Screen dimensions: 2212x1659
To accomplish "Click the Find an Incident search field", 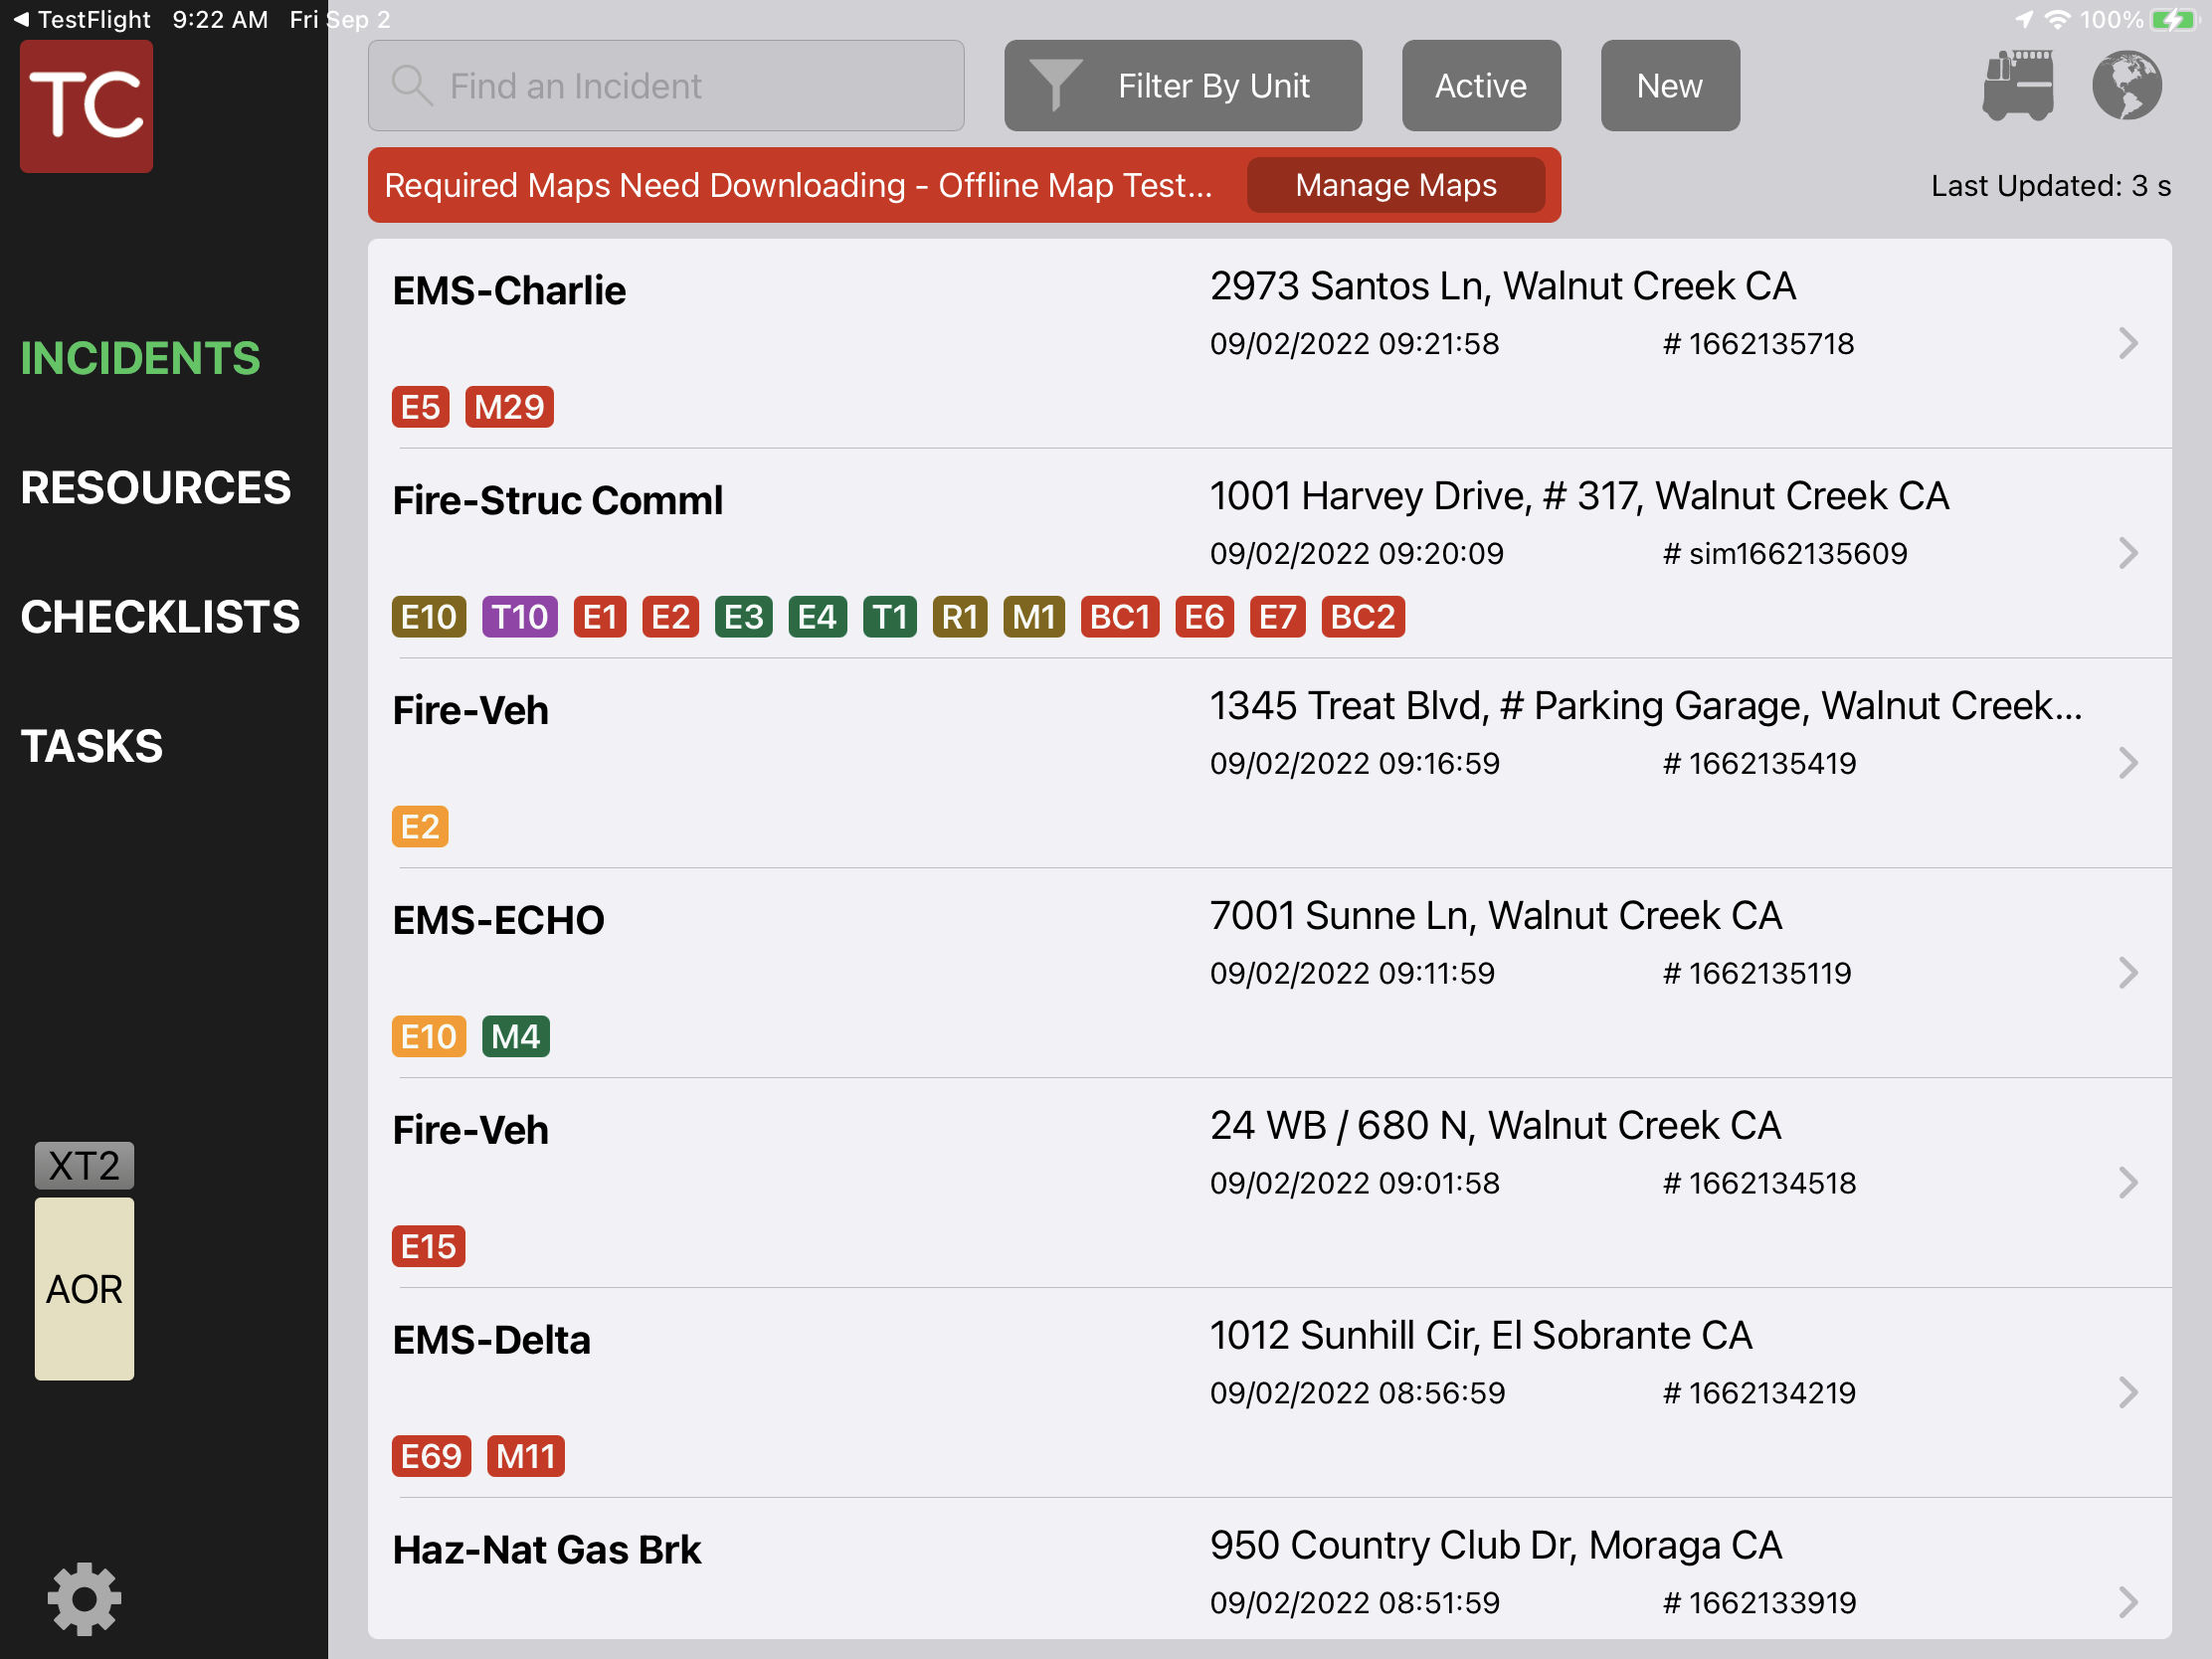I will (666, 85).
